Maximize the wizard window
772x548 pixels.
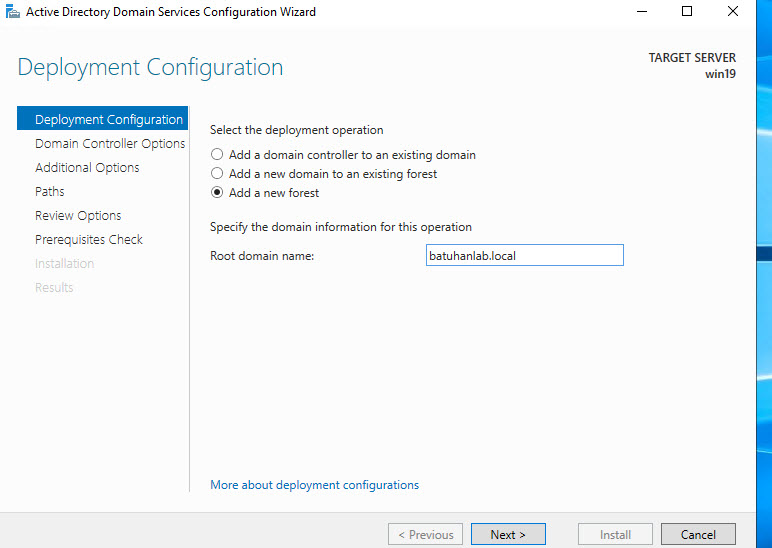pyautogui.click(x=687, y=12)
